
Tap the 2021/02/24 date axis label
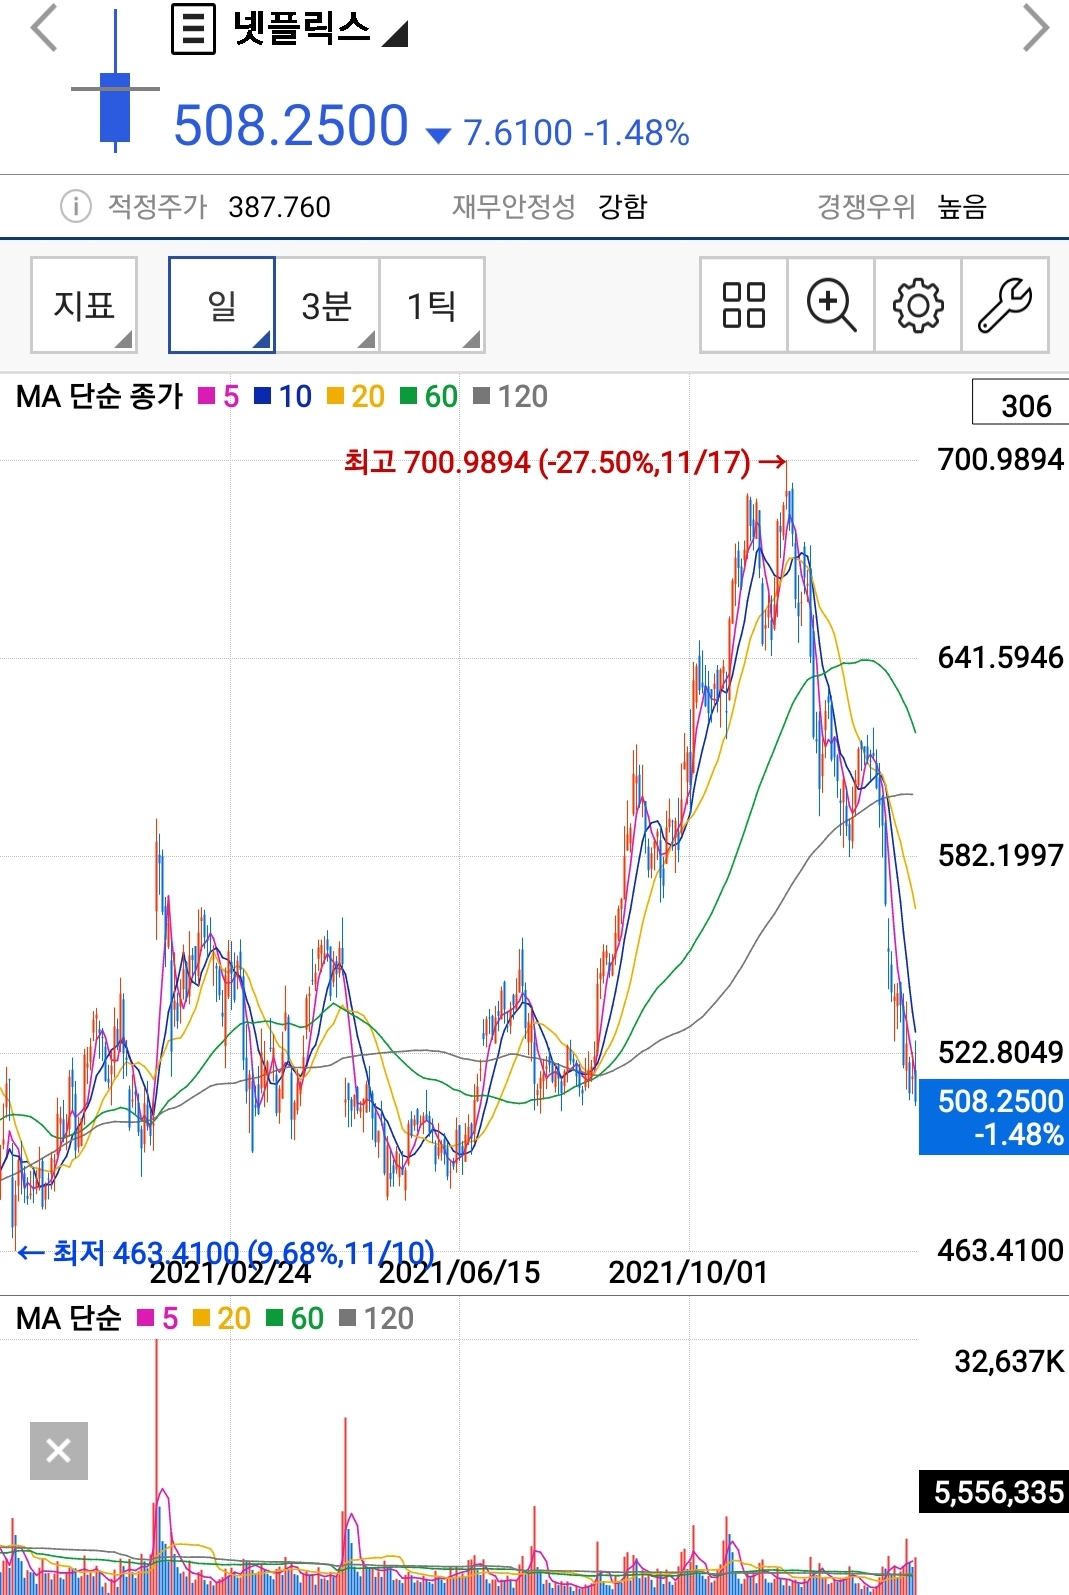(230, 1273)
